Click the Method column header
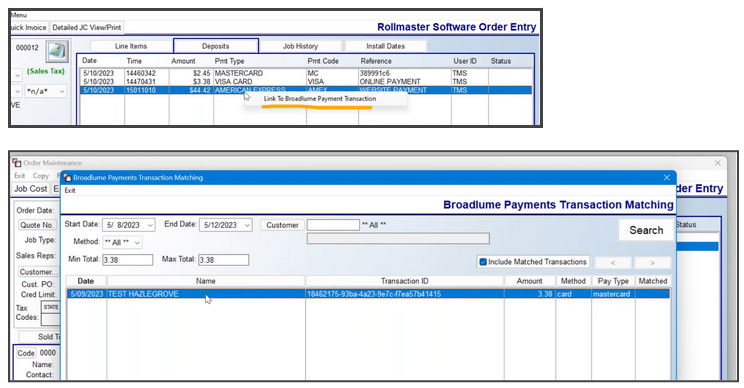The image size is (744, 388). (573, 281)
